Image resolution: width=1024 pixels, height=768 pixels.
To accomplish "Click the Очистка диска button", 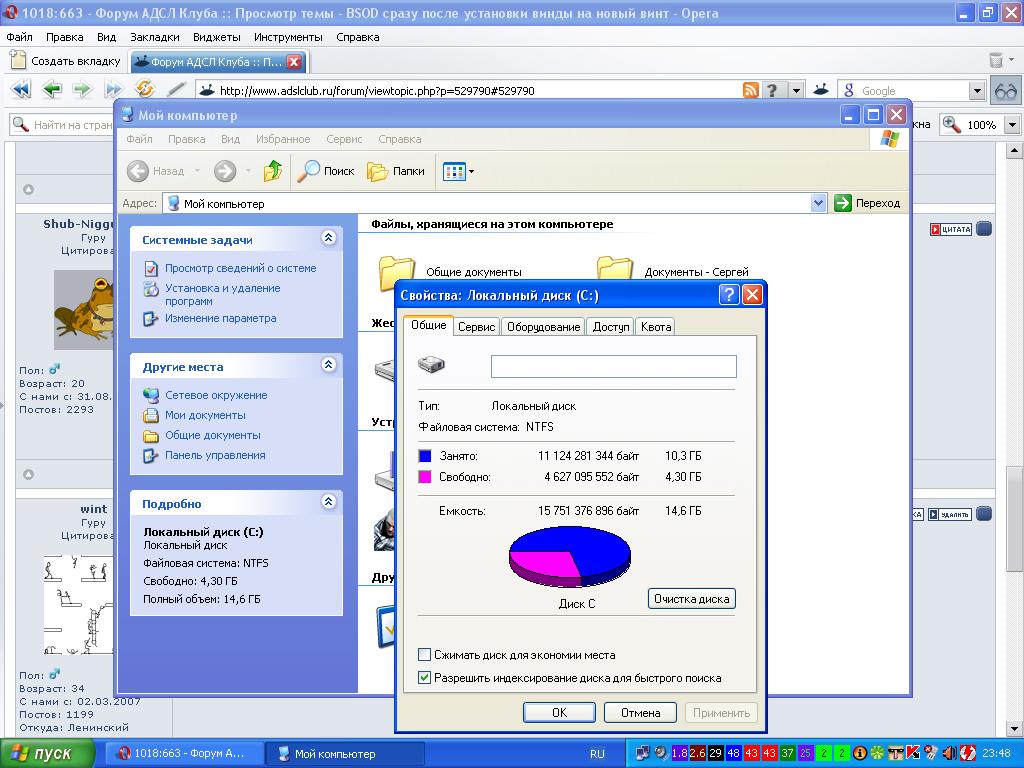I will pos(691,599).
